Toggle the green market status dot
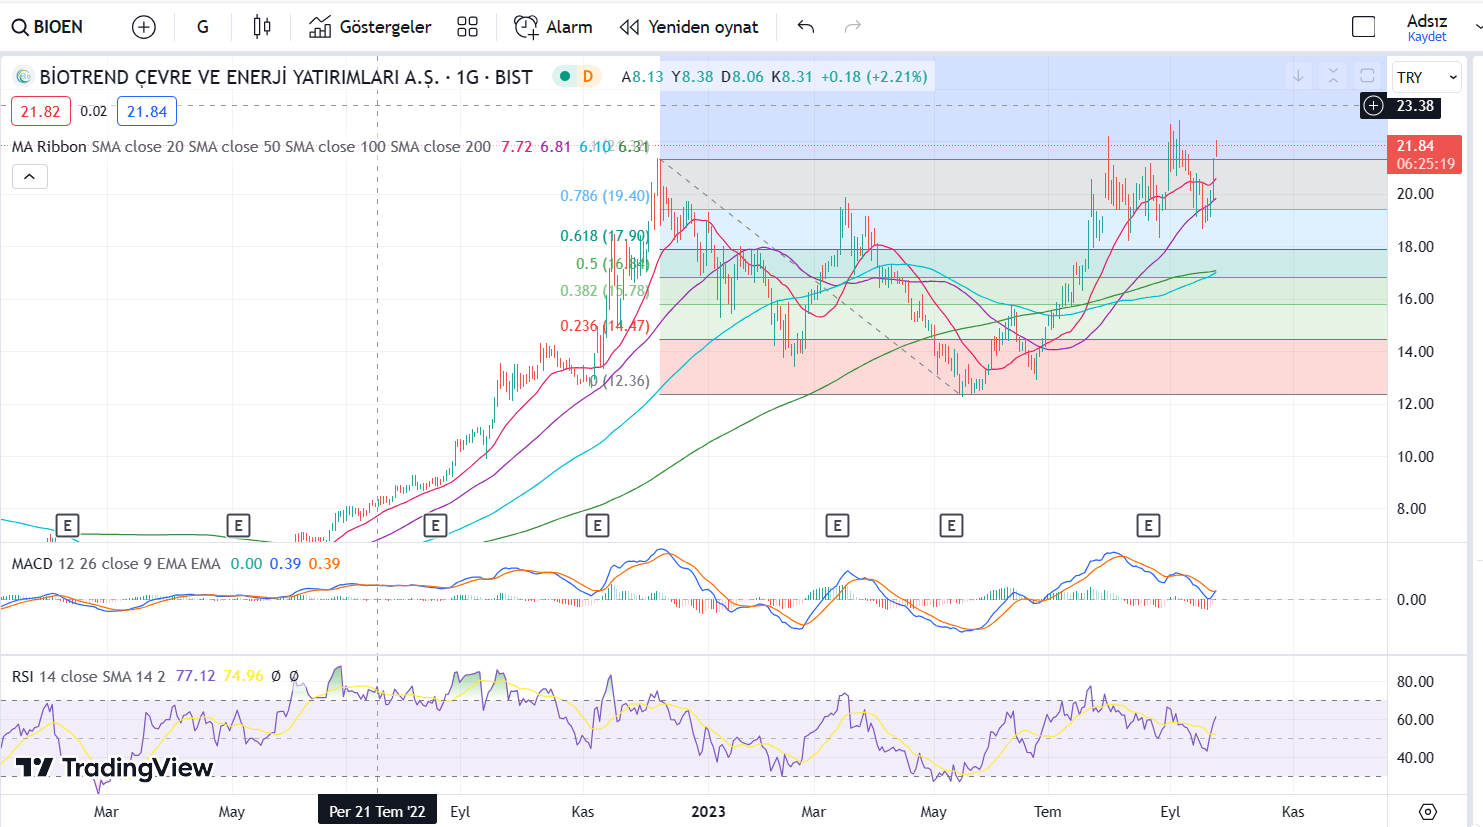Screen dimensions: 1483x827 (565, 76)
